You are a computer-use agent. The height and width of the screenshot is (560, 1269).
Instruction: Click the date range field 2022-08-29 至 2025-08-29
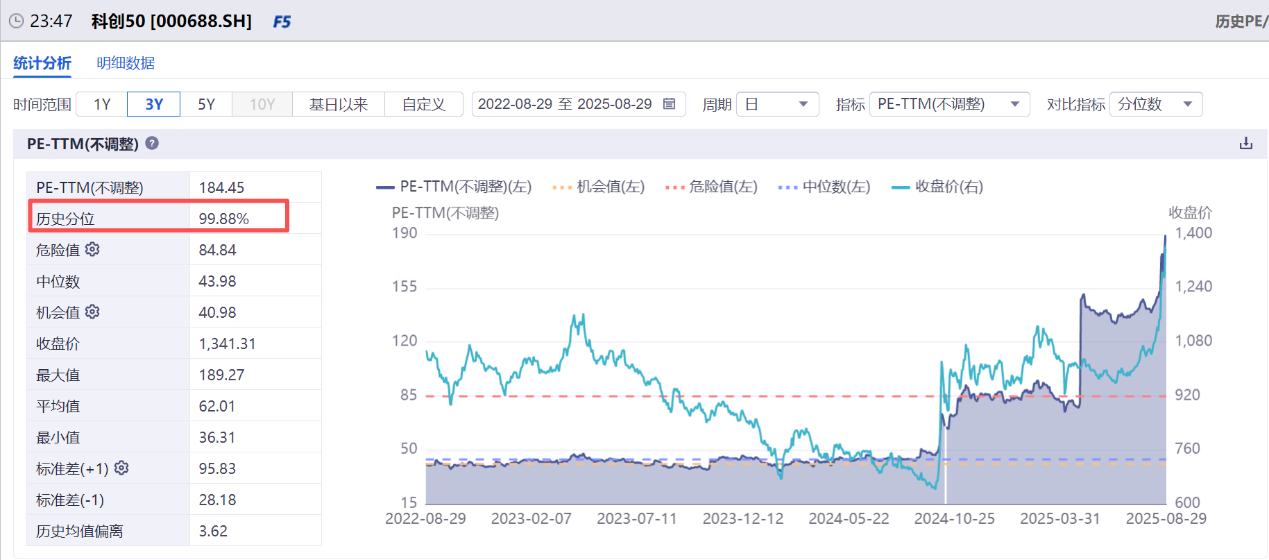[x=565, y=104]
